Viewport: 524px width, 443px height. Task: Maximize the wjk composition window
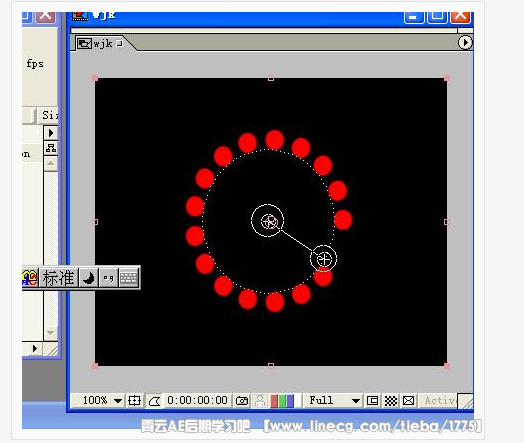coord(437,17)
